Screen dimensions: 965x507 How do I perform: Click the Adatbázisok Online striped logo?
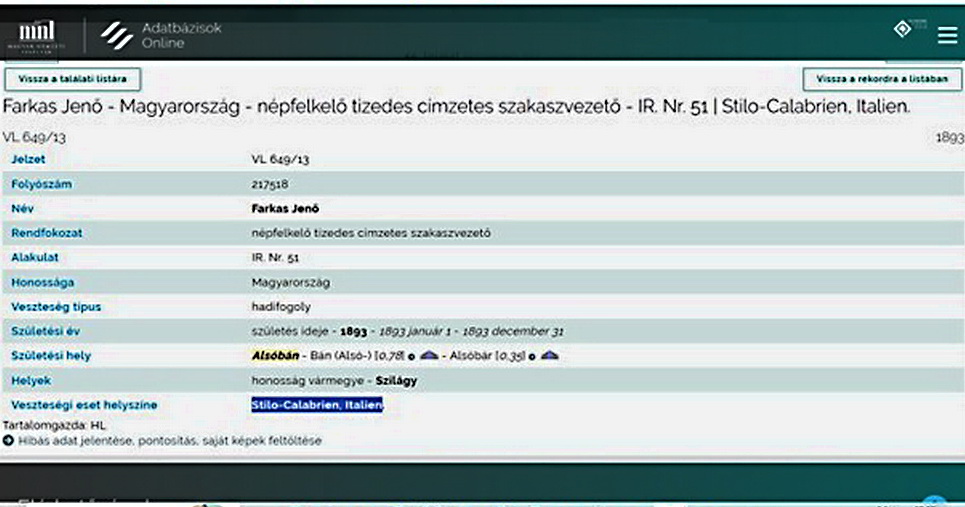[x=117, y=36]
